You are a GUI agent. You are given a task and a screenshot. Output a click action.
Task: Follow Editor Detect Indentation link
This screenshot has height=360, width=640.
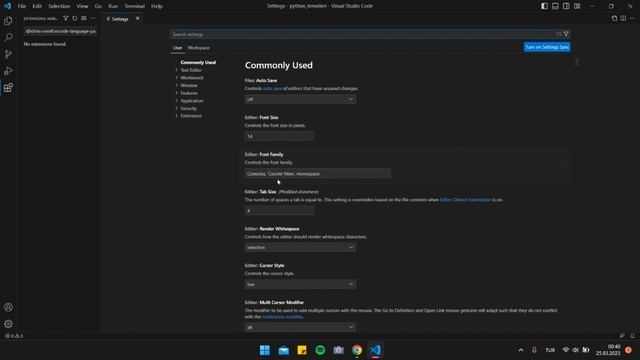click(465, 200)
